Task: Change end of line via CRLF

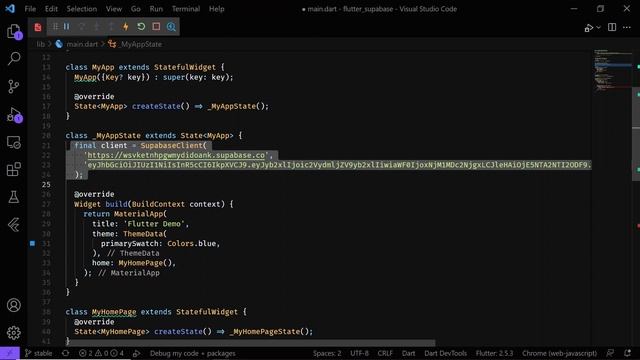Action: pyautogui.click(x=385, y=353)
